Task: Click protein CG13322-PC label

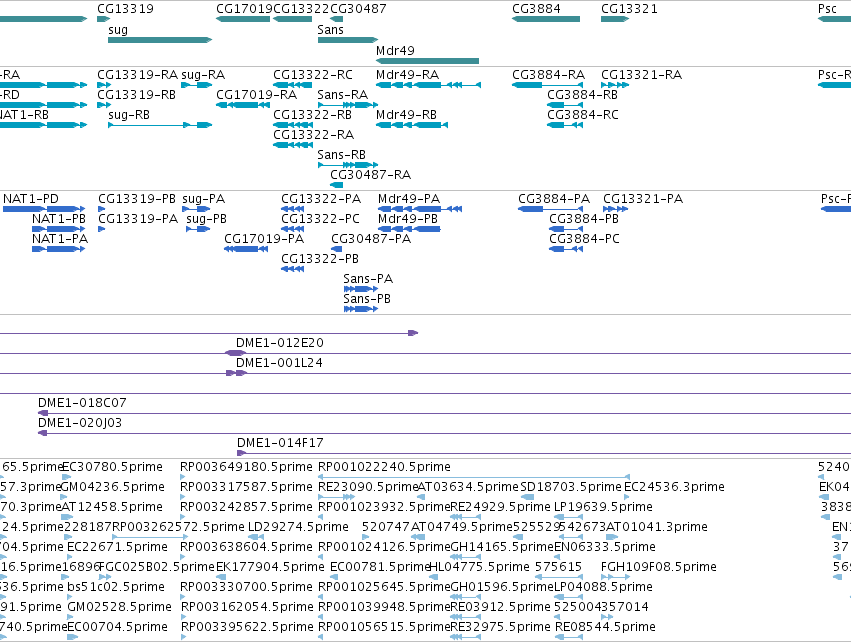Action: 320,219
